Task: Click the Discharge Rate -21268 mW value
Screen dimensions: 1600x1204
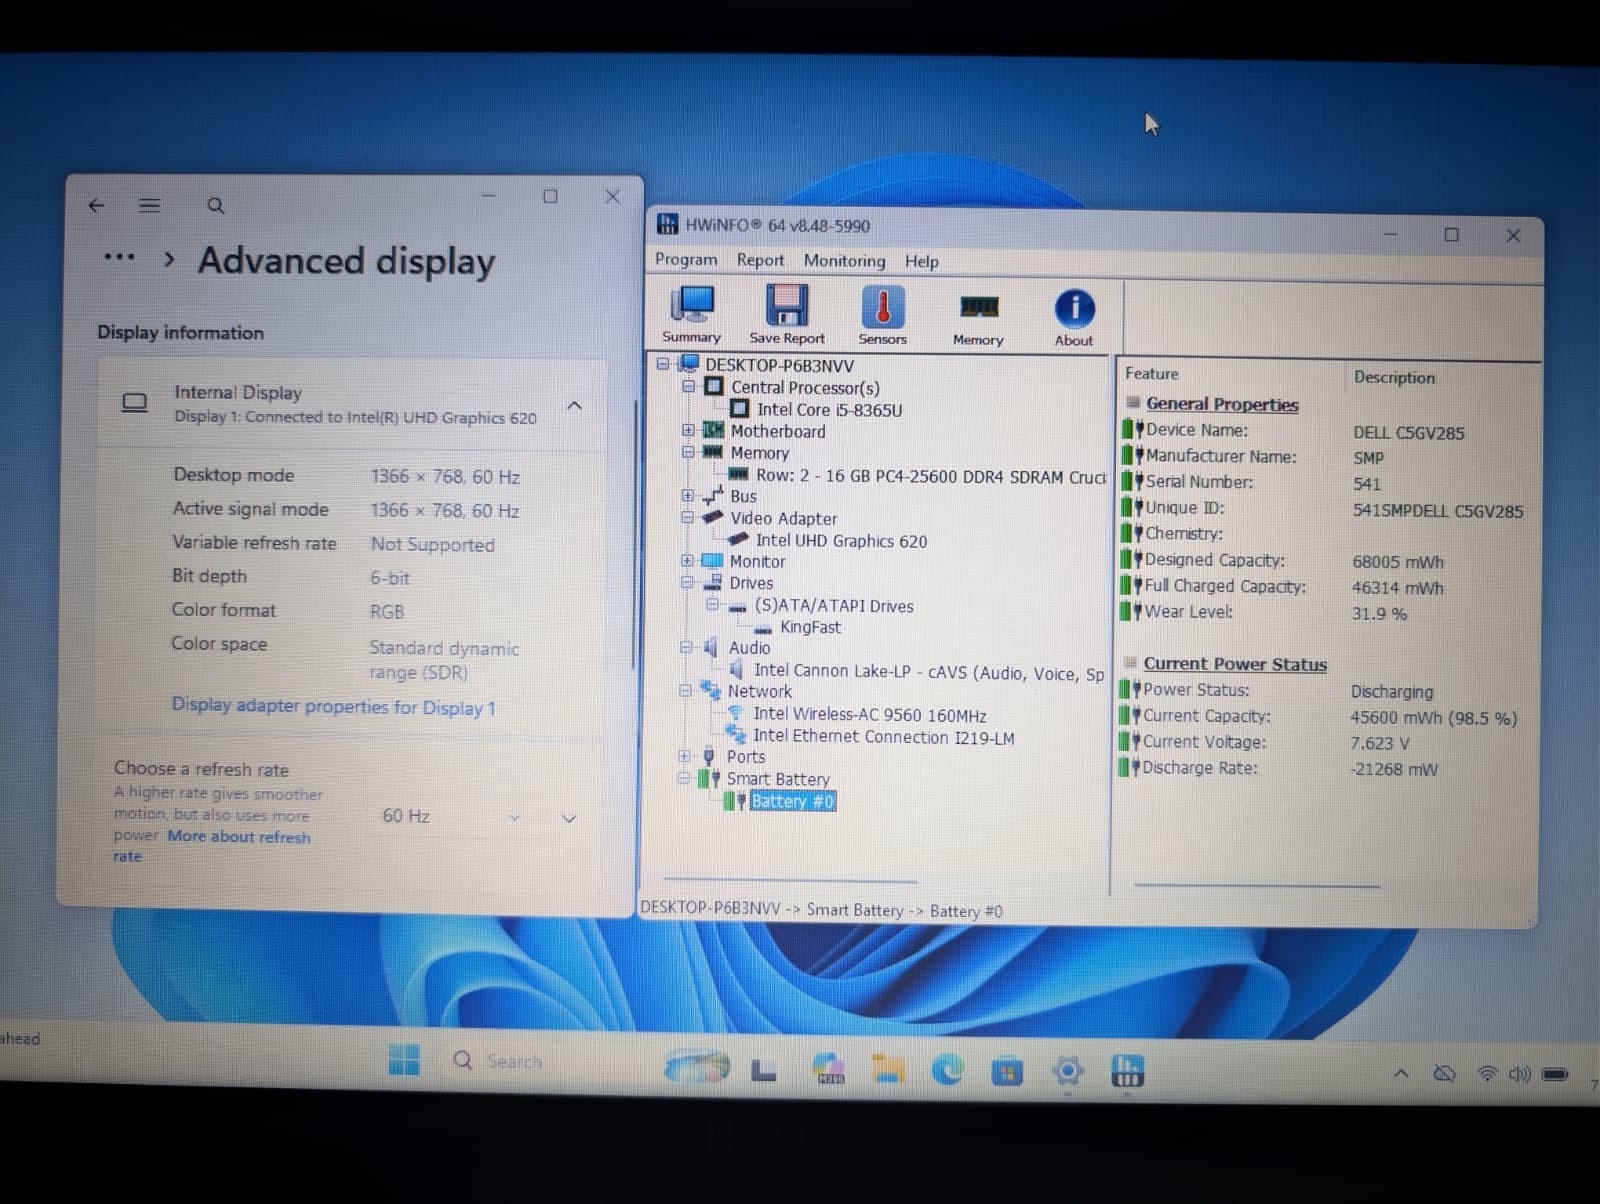Action: tap(1394, 769)
